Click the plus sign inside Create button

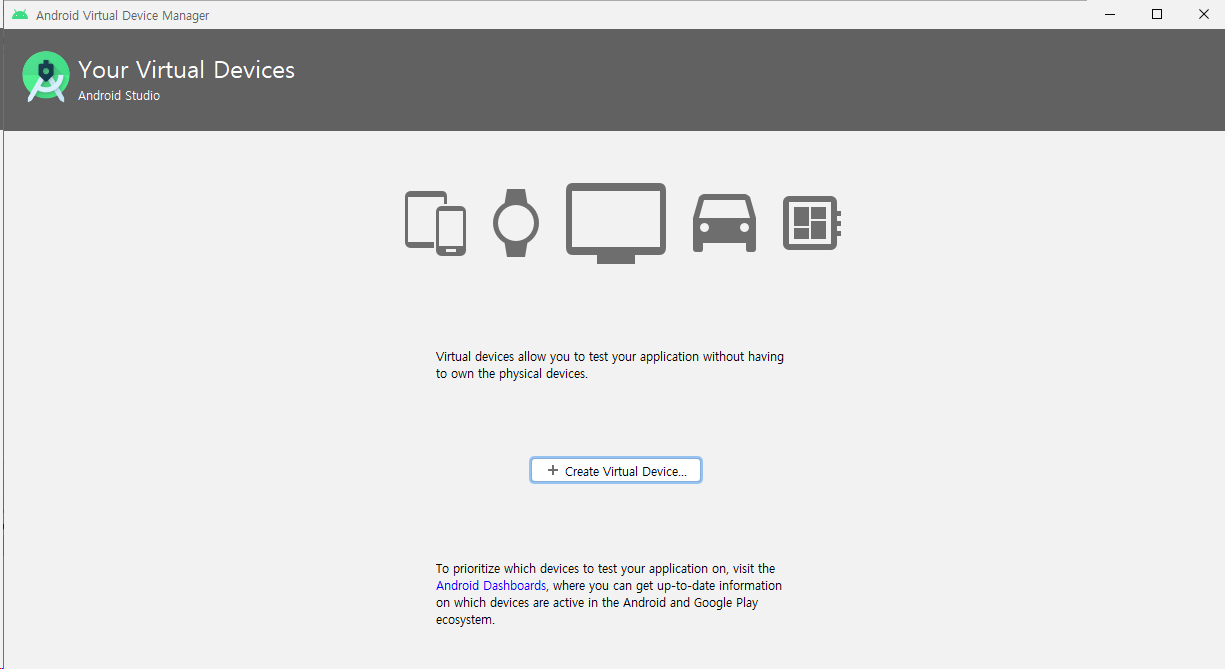click(553, 471)
